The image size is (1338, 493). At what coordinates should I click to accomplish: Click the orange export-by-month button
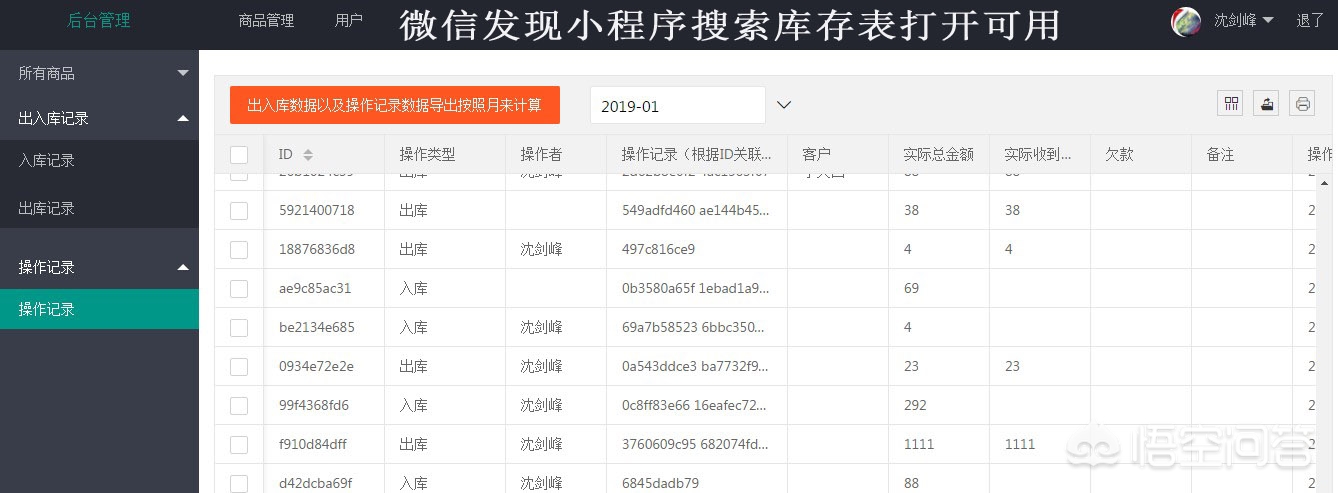(394, 105)
